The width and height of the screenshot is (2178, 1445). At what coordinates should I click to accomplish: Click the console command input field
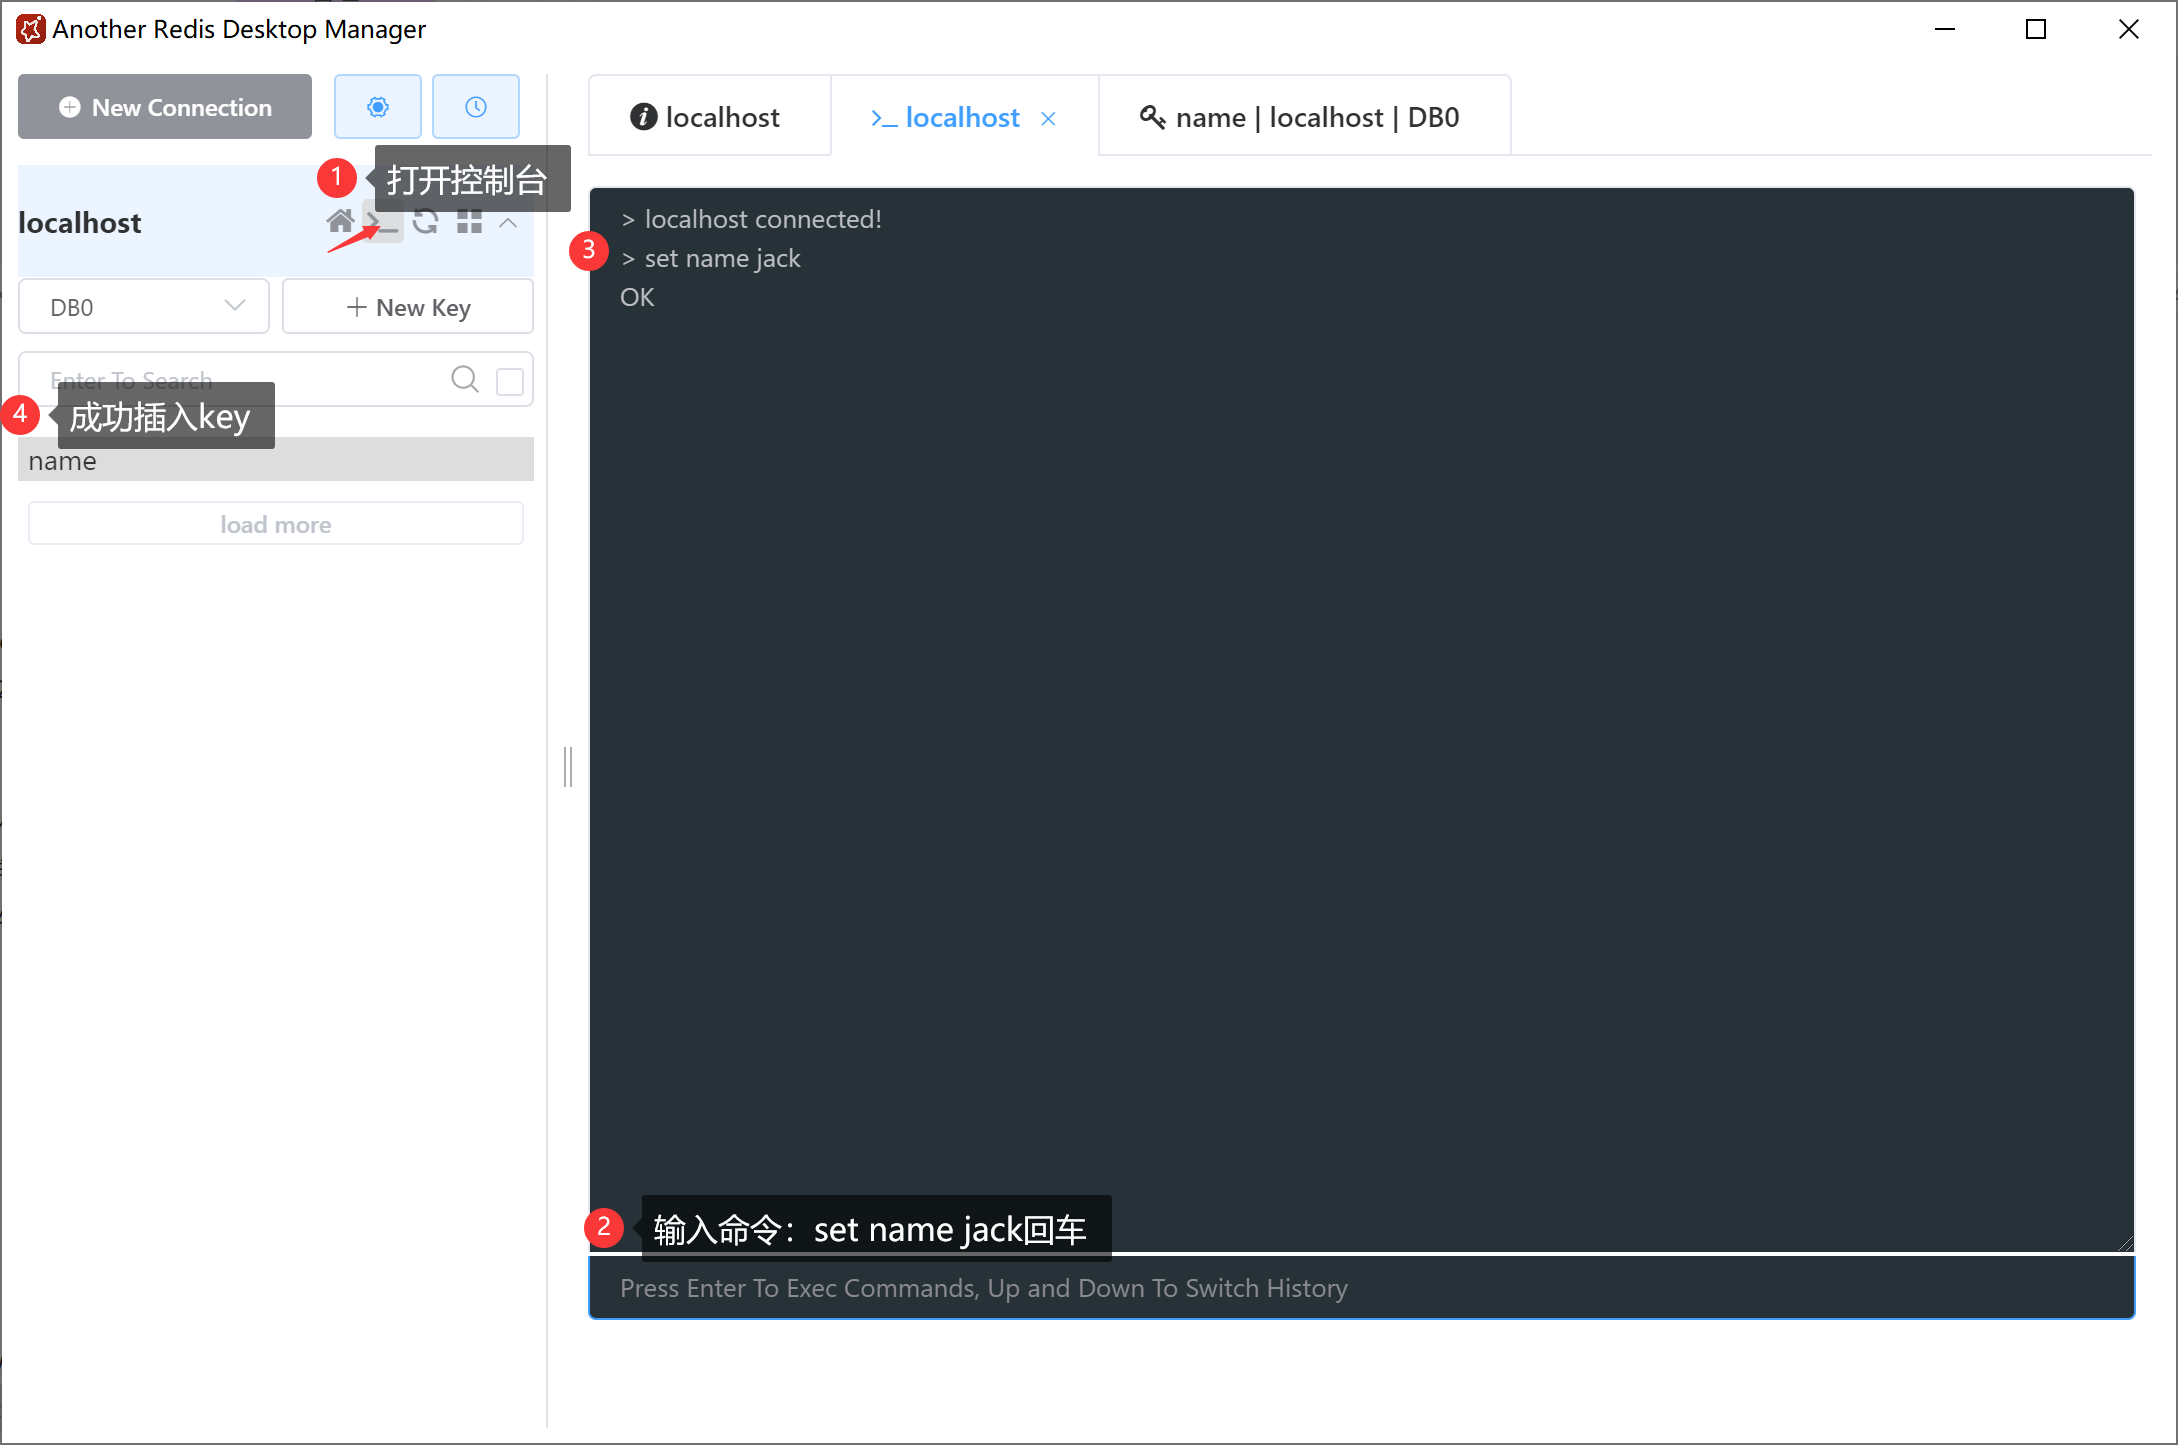1360,1288
